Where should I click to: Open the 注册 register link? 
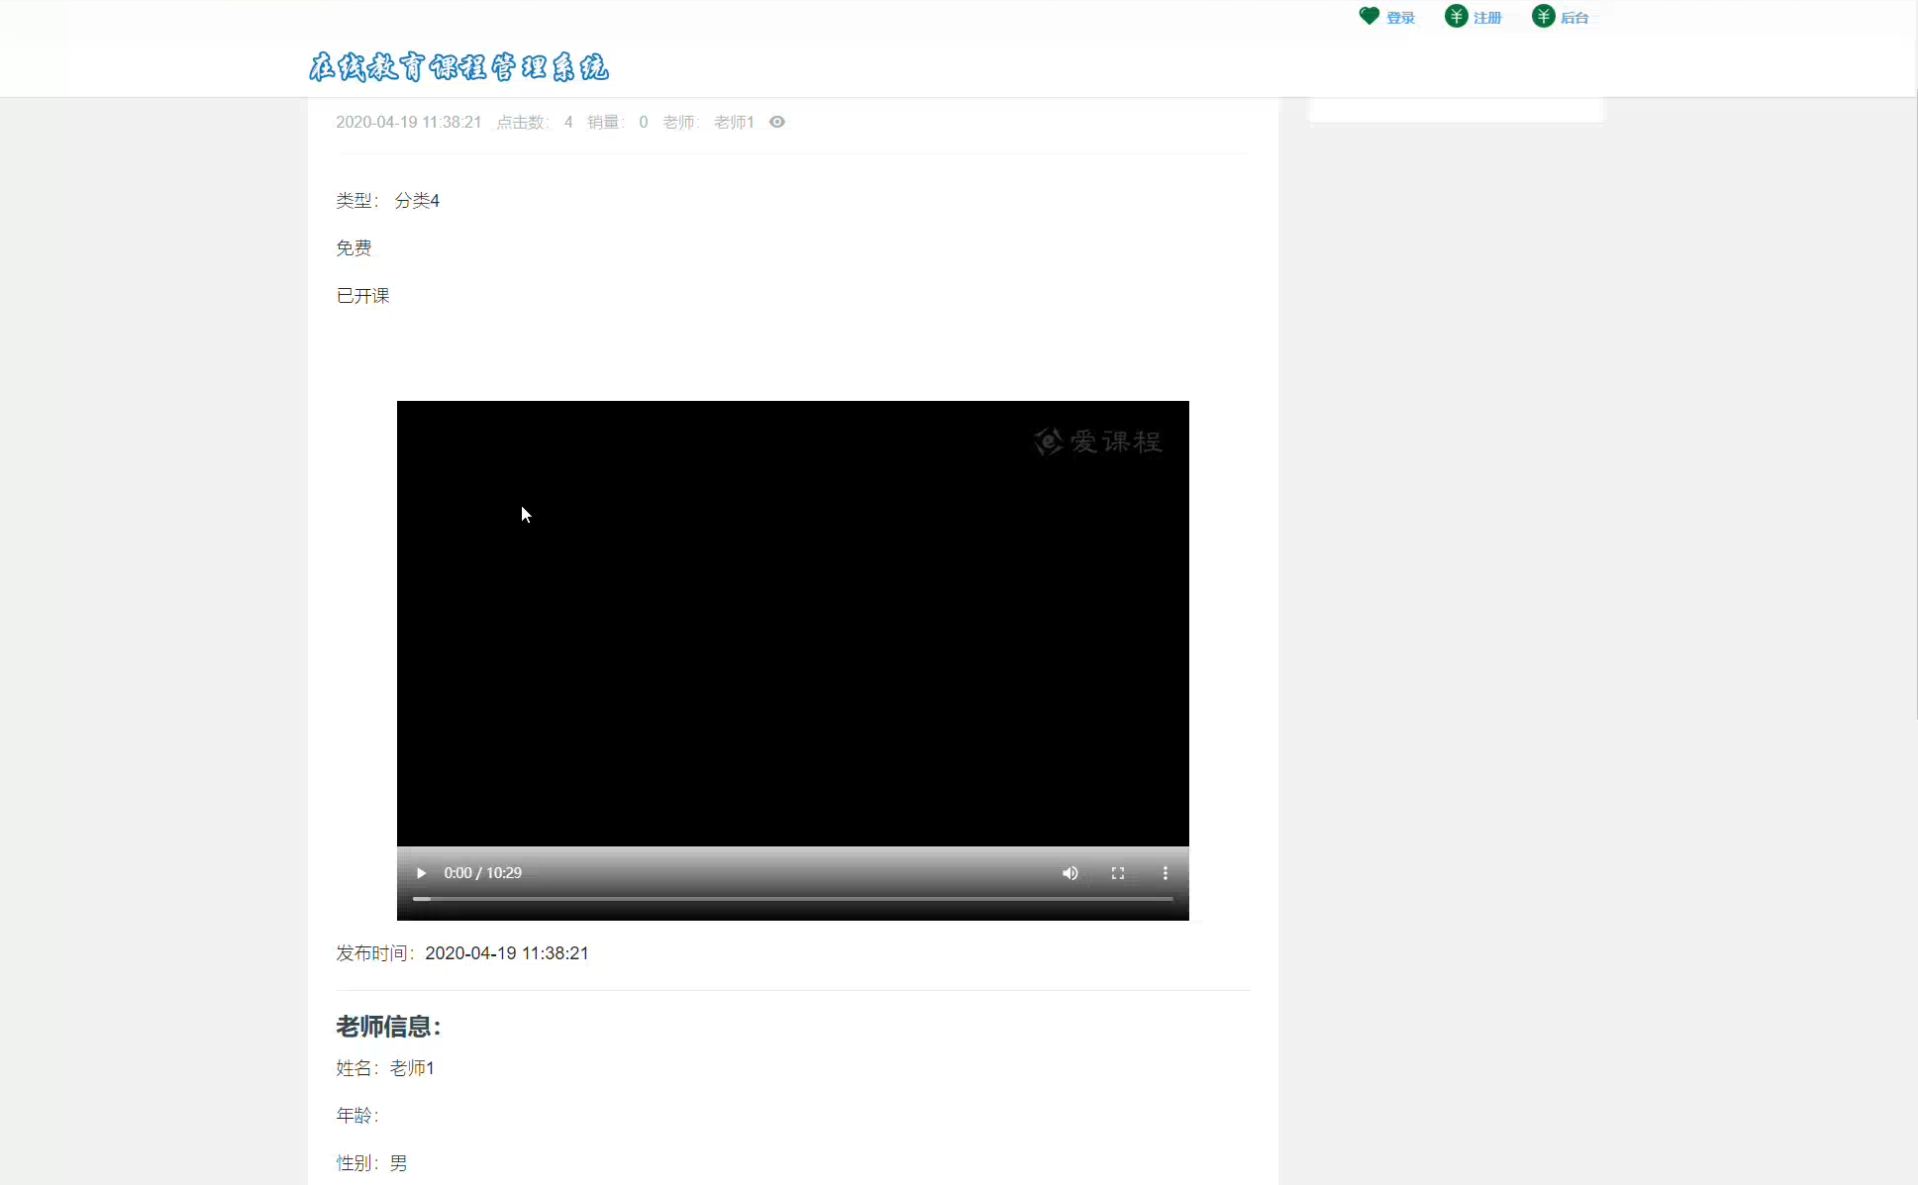[x=1487, y=18]
